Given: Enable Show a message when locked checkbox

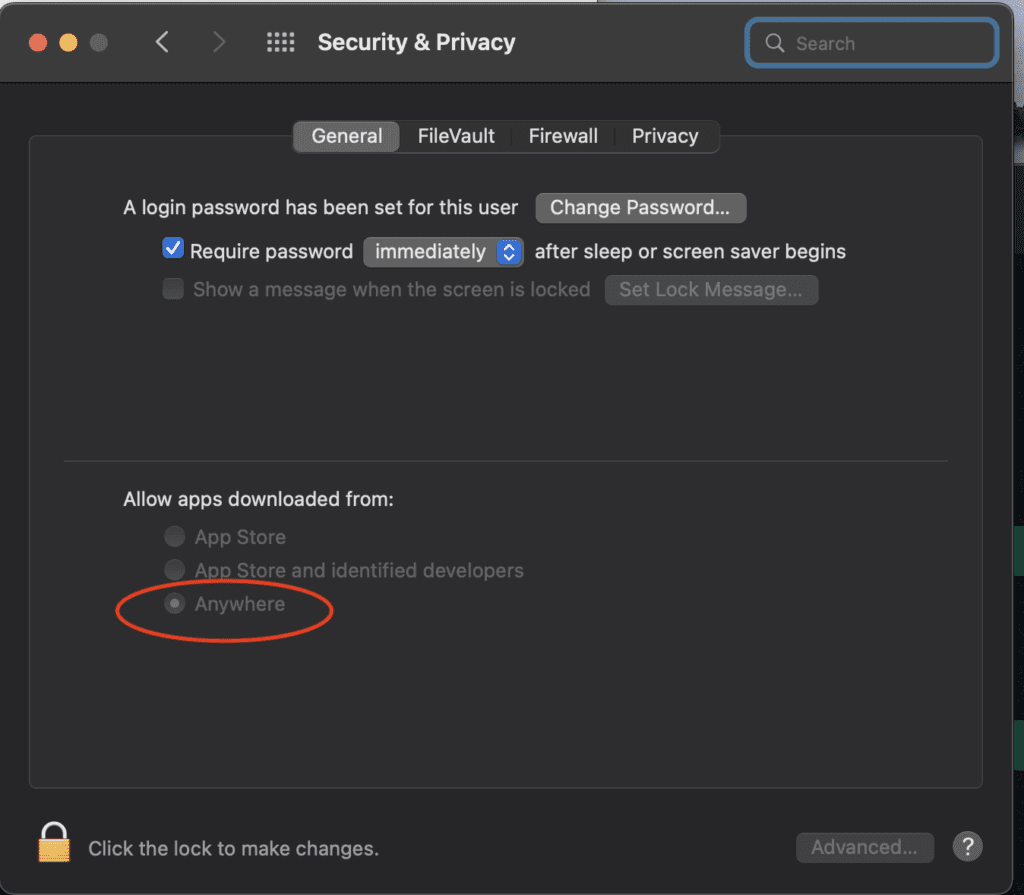Looking at the screenshot, I should [x=173, y=289].
